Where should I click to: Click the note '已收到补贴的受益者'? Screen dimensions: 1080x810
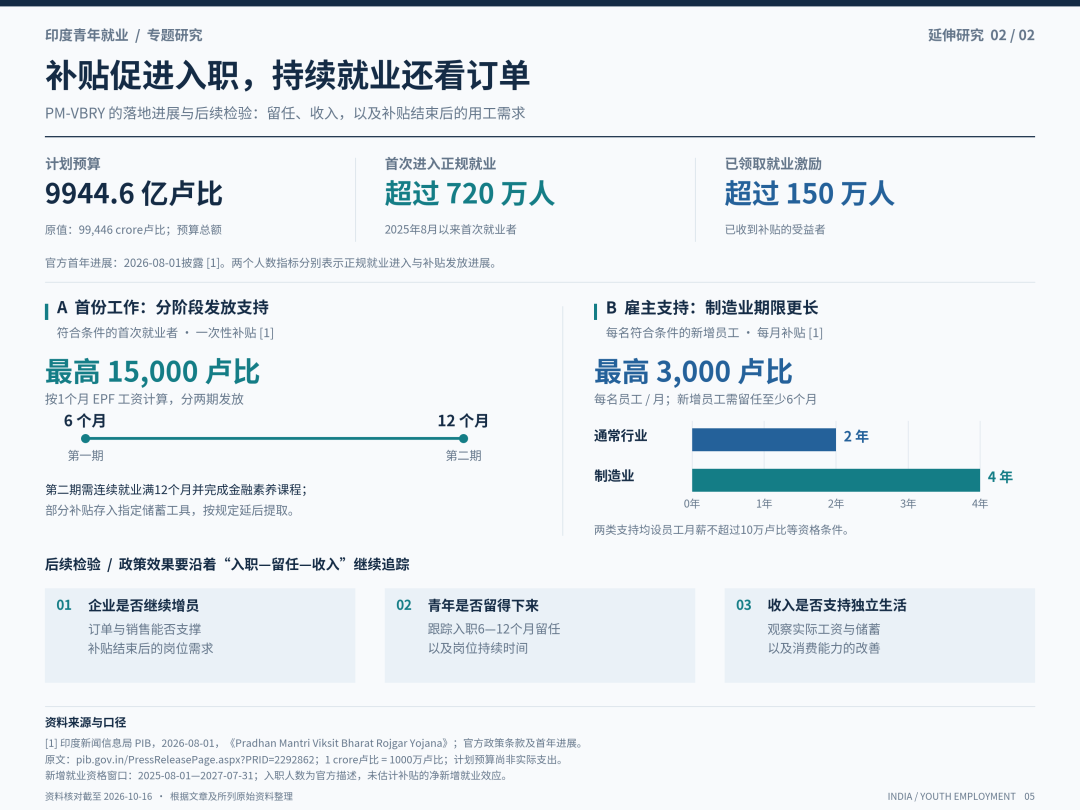(775, 230)
